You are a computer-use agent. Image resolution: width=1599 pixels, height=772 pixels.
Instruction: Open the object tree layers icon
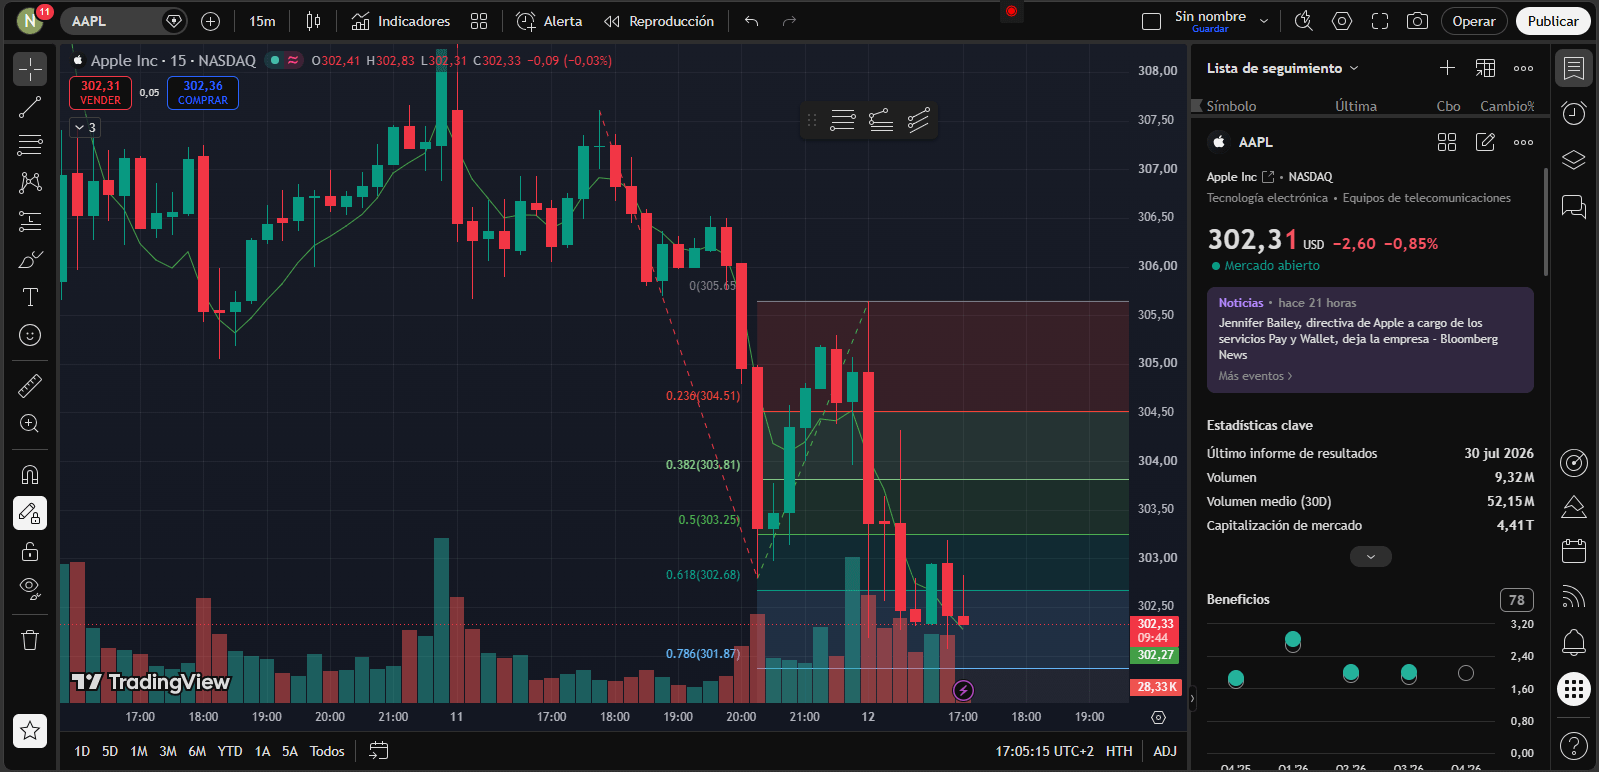point(1574,160)
